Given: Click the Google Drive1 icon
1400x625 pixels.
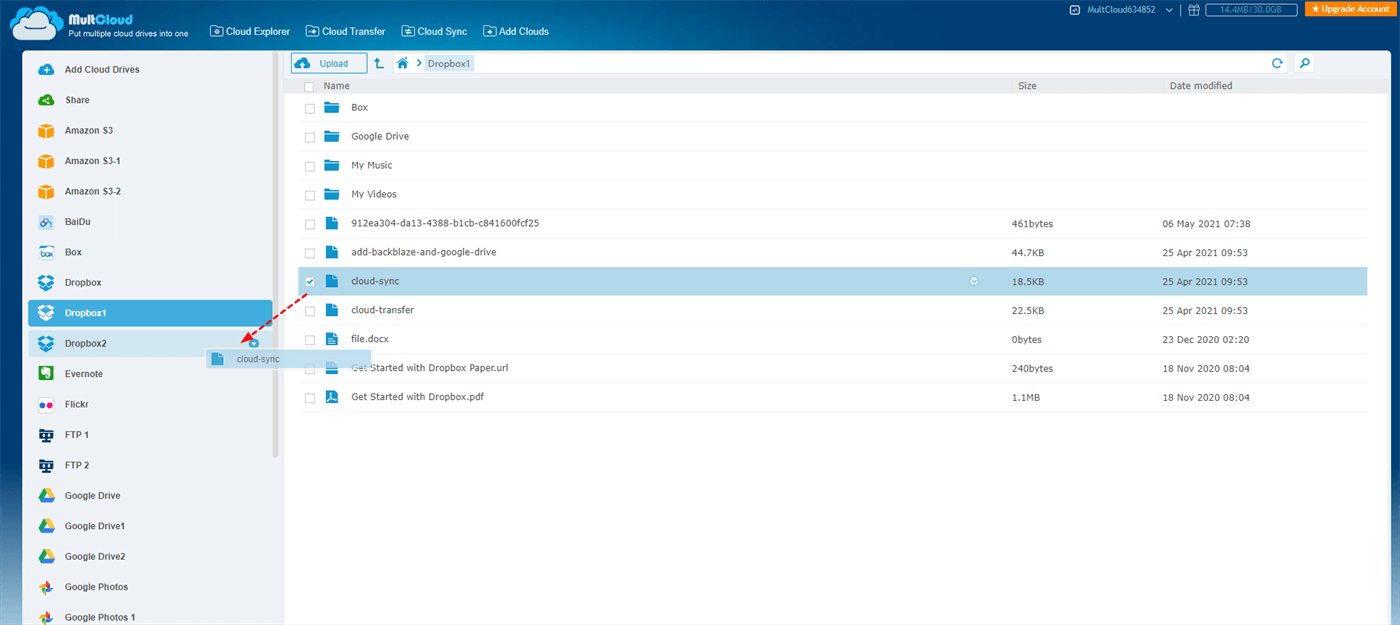Looking at the screenshot, I should tap(46, 526).
